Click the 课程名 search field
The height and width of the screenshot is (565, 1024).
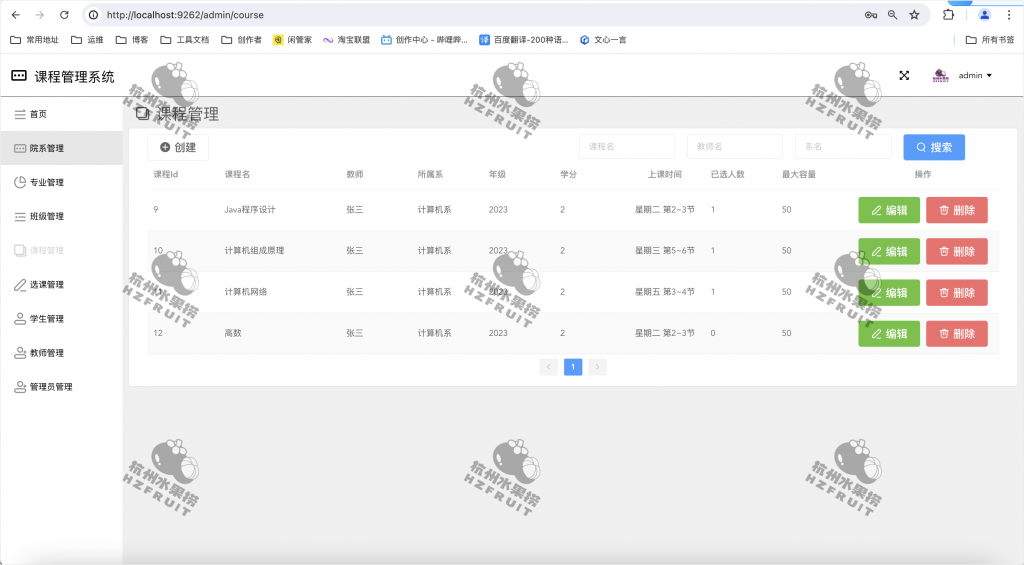pyautogui.click(x=627, y=147)
